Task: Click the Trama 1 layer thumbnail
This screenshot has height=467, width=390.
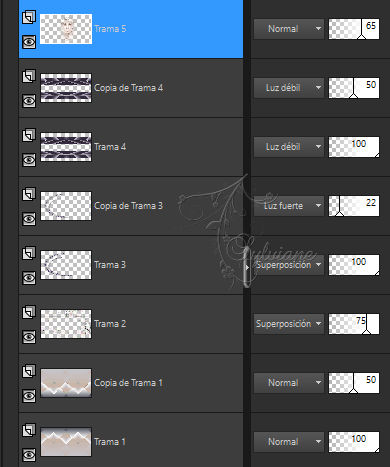Action: 66,442
